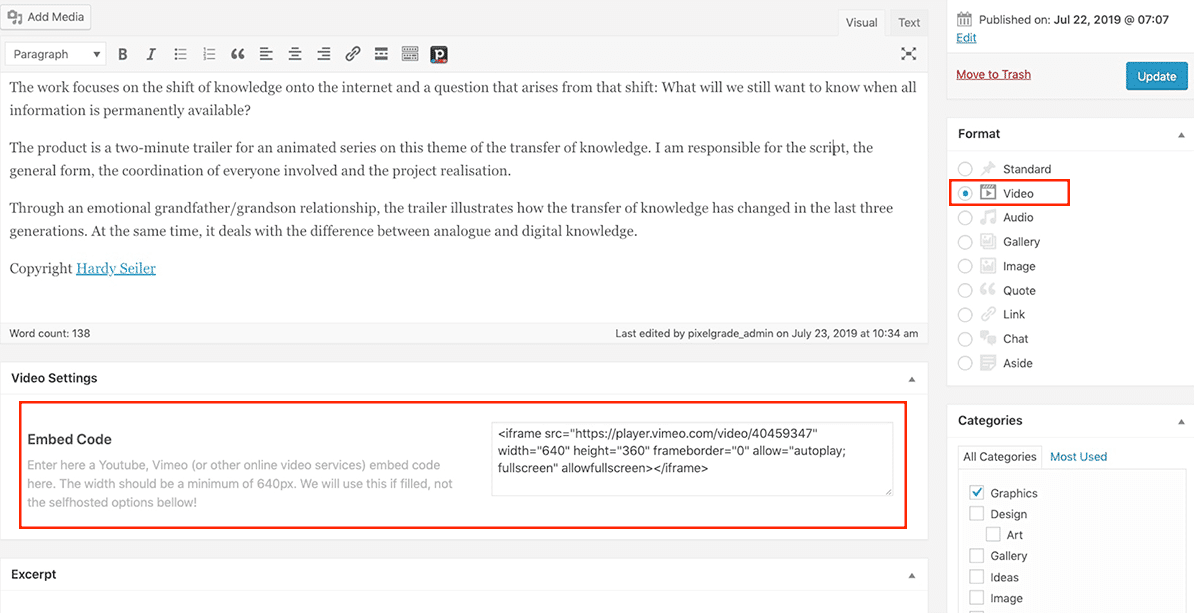
Task: Select the Gallery post format
Action: (x=965, y=242)
